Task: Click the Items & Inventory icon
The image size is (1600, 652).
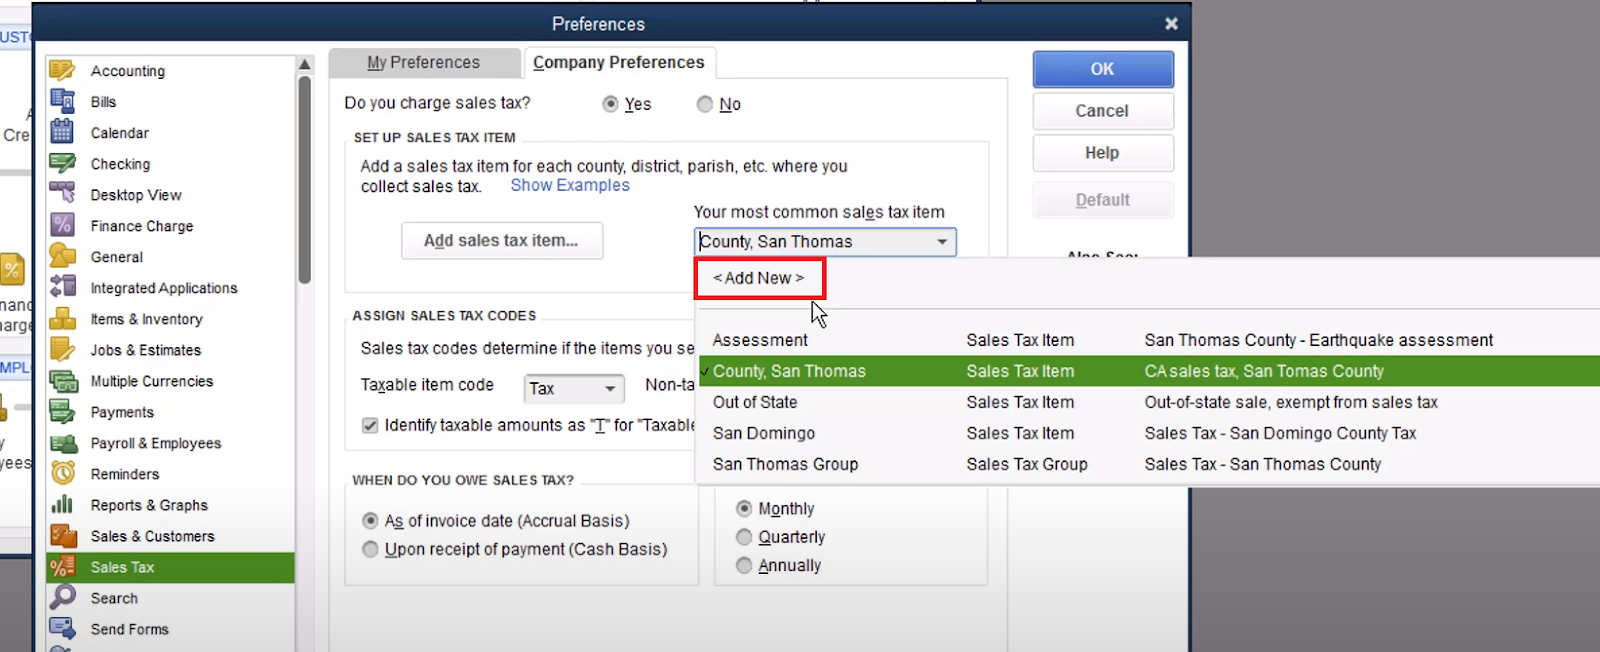Action: pyautogui.click(x=62, y=318)
